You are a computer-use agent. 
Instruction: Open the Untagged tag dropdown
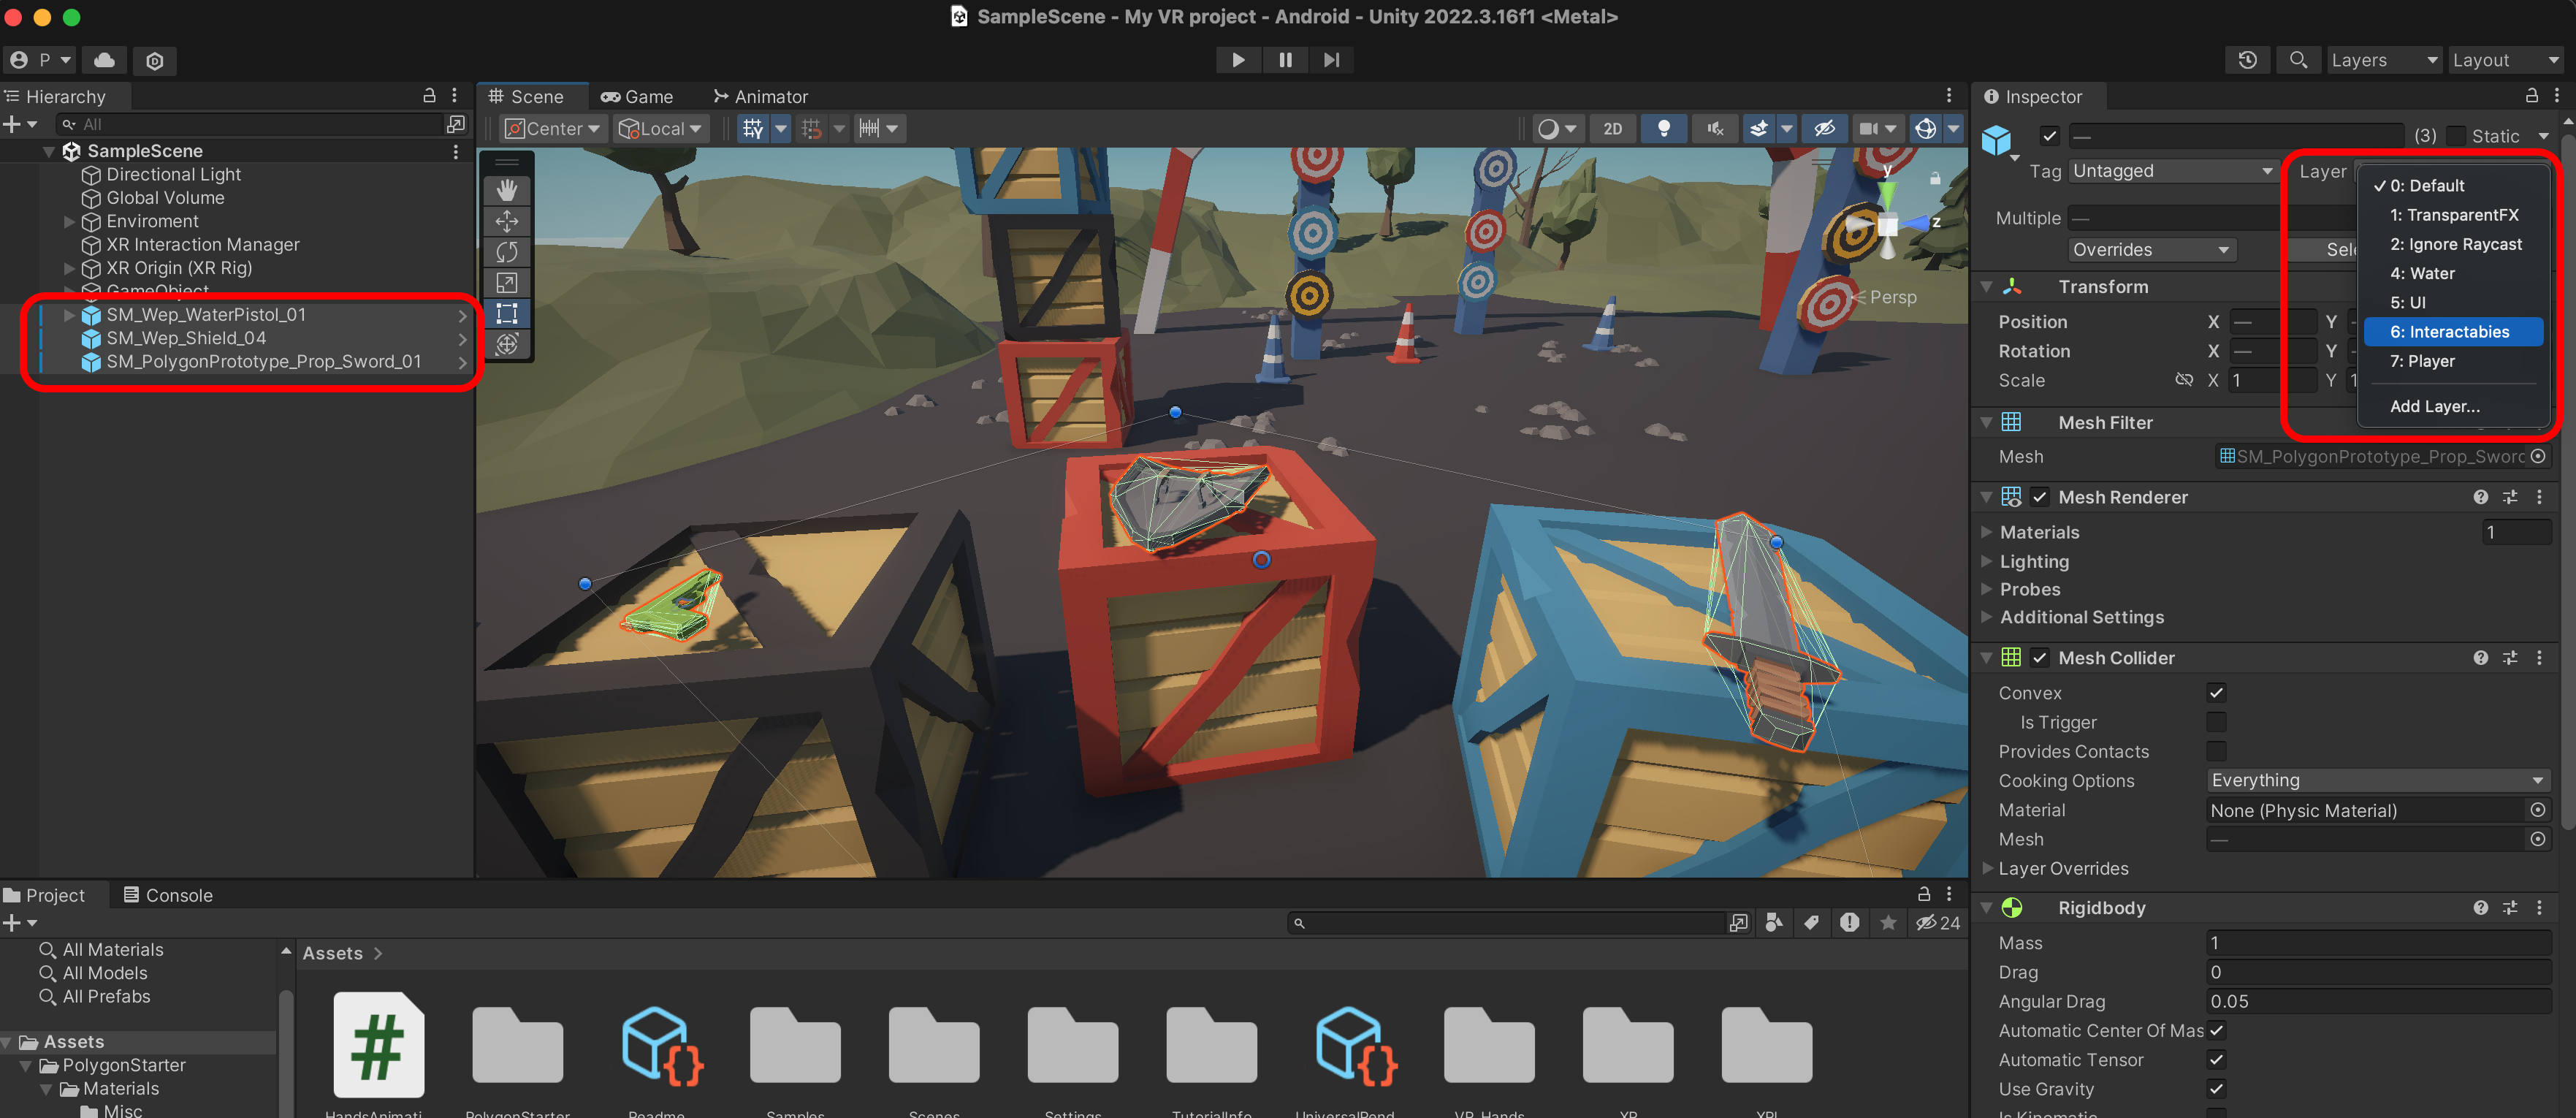click(x=2171, y=171)
